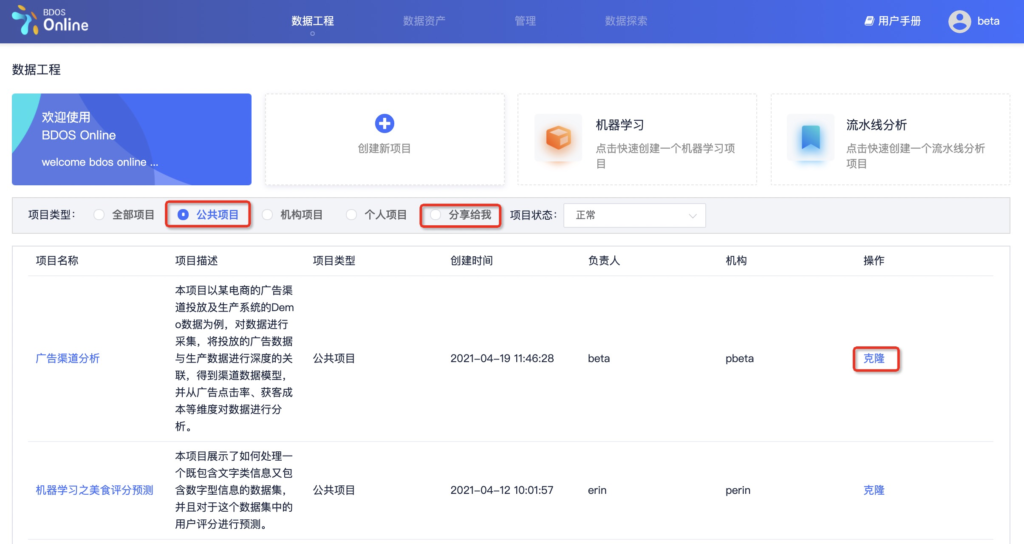Go to the 管理 menu
Viewport: 1024px width, 544px height.
pyautogui.click(x=525, y=21)
